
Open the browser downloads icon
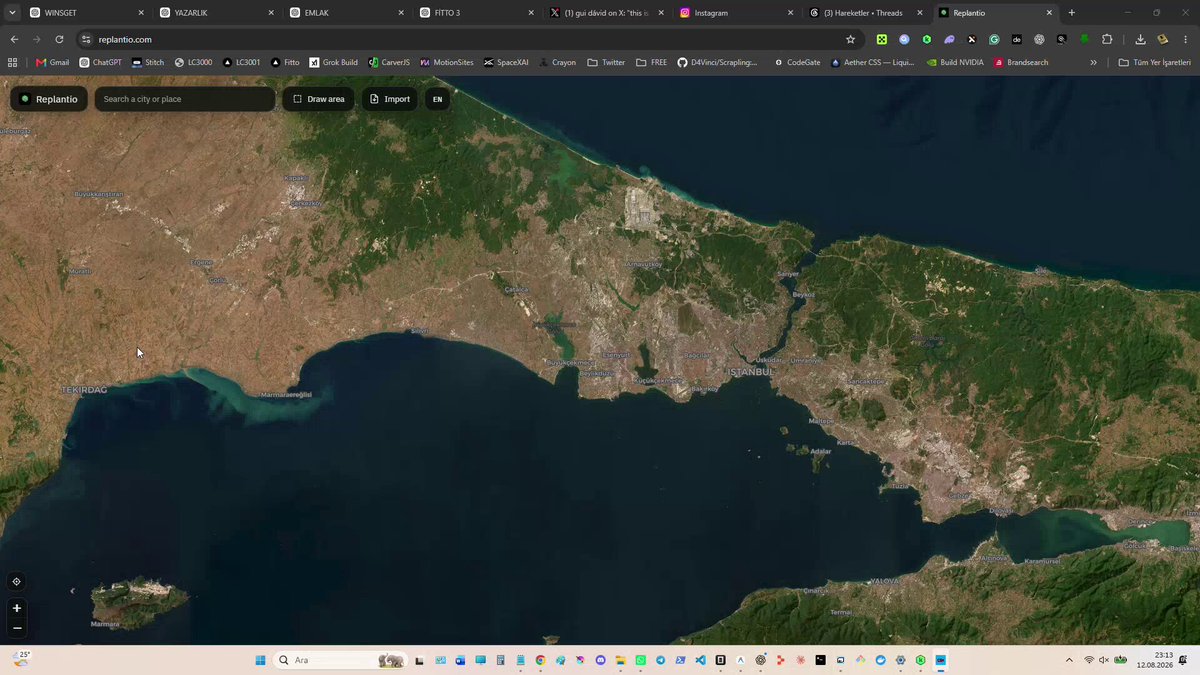click(1140, 39)
